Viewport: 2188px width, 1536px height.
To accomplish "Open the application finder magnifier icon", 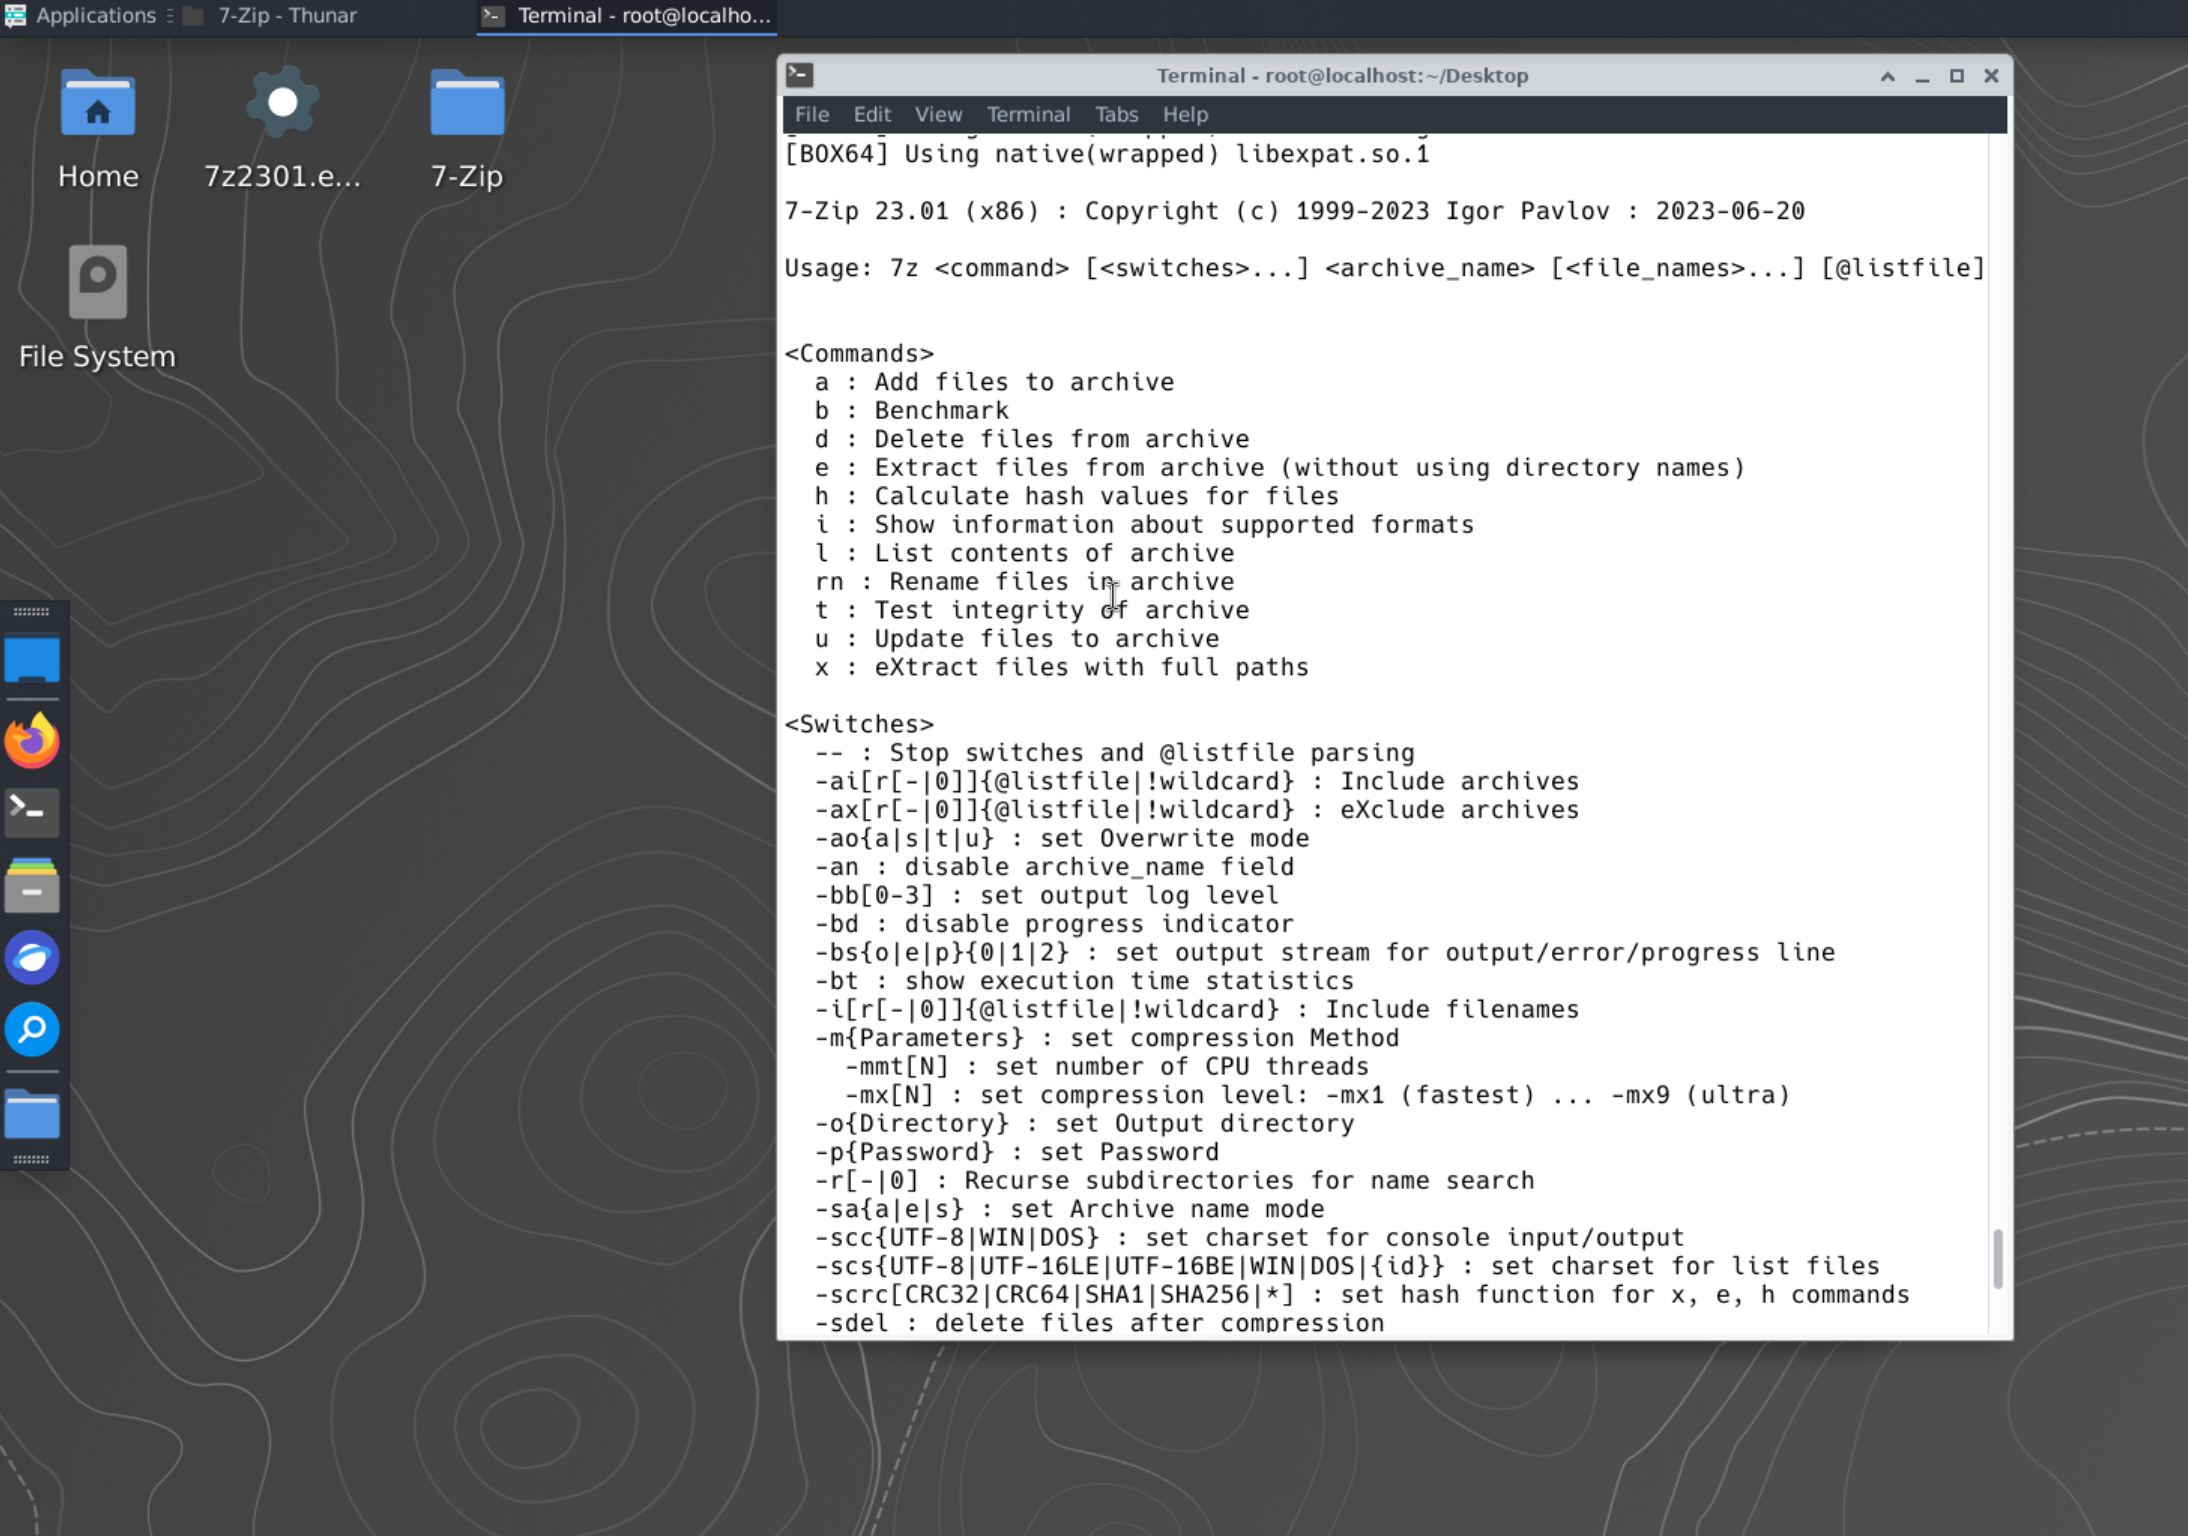I will [x=32, y=1030].
